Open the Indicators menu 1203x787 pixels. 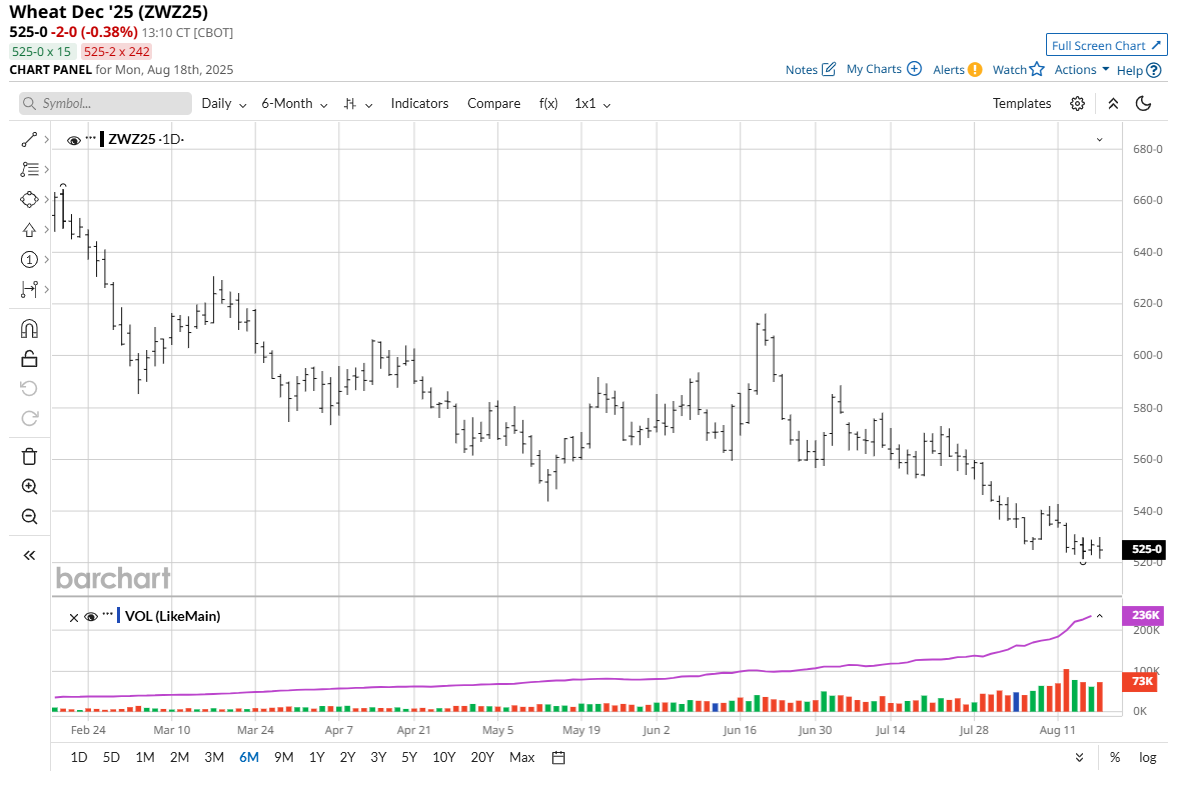point(419,103)
